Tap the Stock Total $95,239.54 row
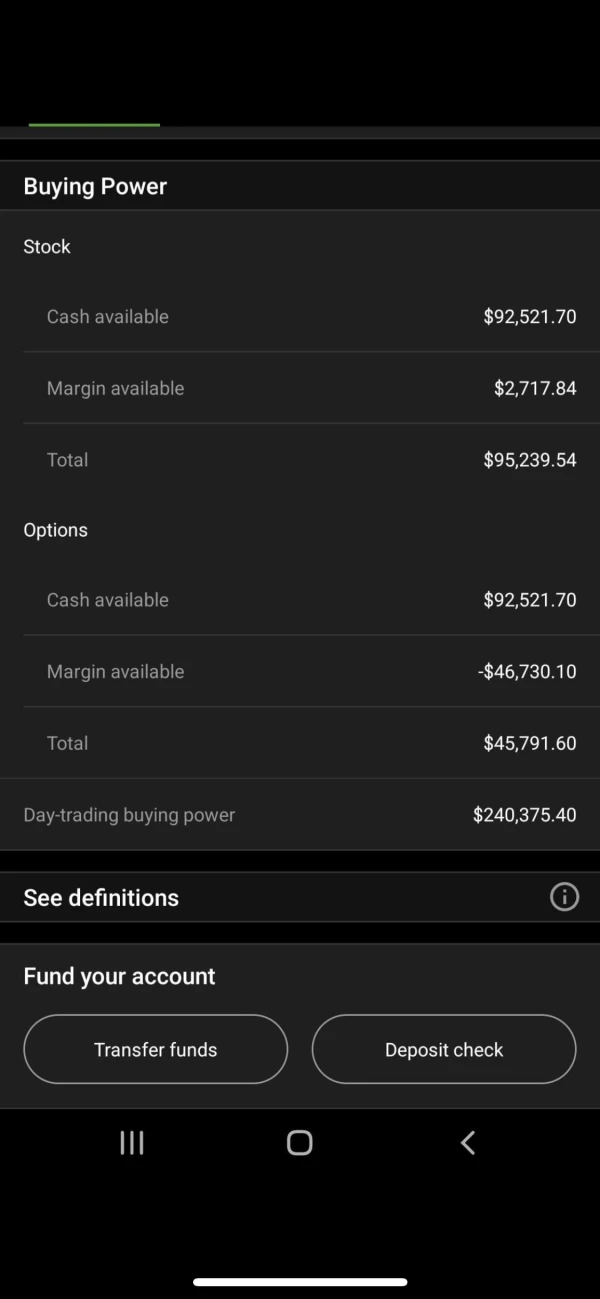This screenshot has width=600, height=1299. 299,460
